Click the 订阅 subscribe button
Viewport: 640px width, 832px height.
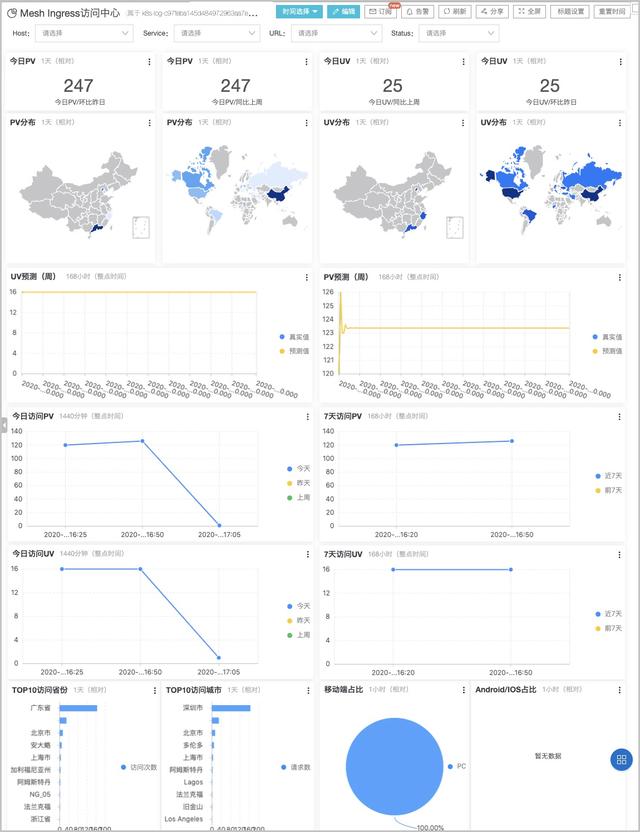point(380,11)
